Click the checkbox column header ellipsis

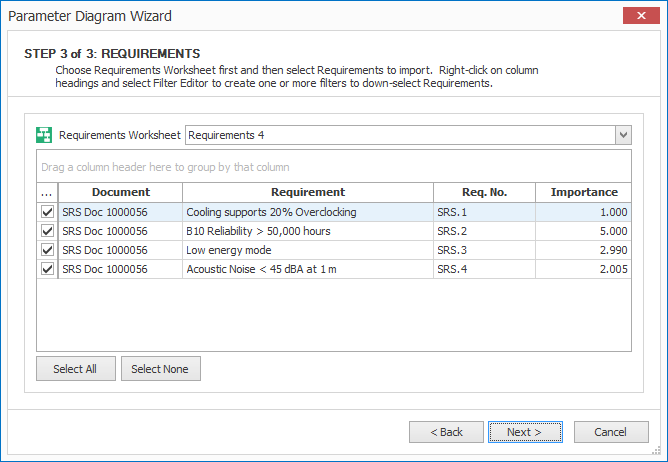pos(47,192)
